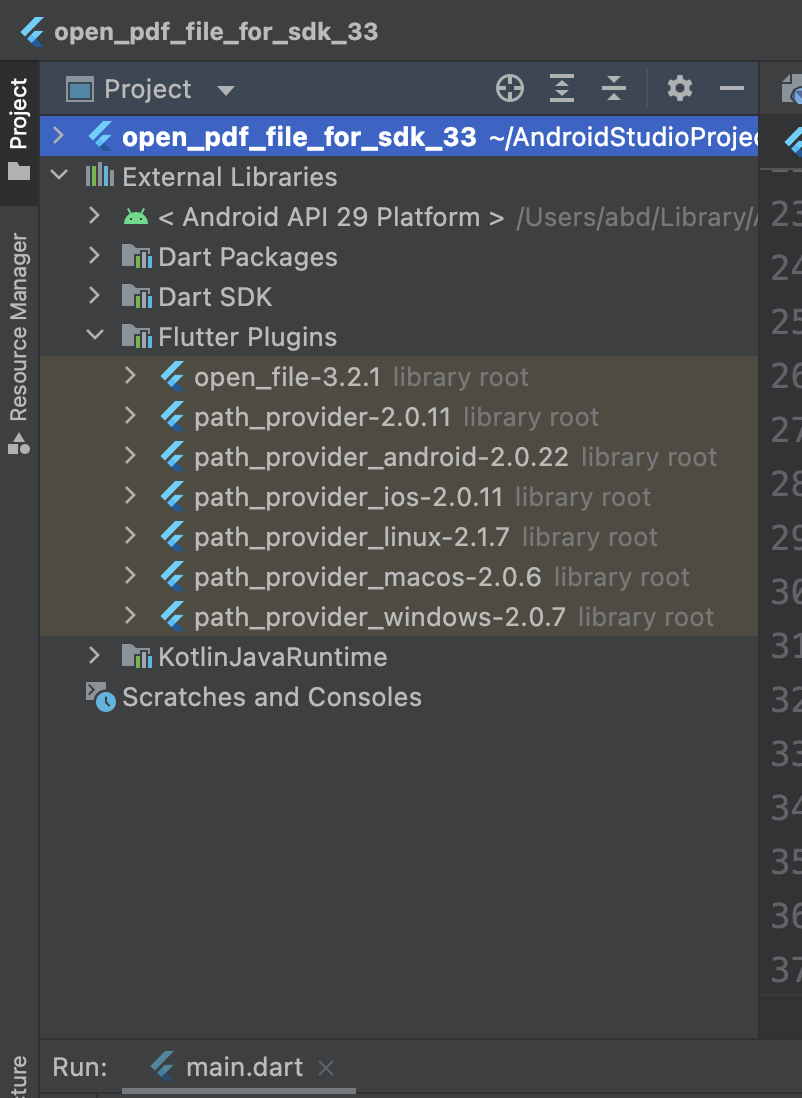Click the Expand All toolbar icon
This screenshot has width=802, height=1098.
[x=562, y=89]
